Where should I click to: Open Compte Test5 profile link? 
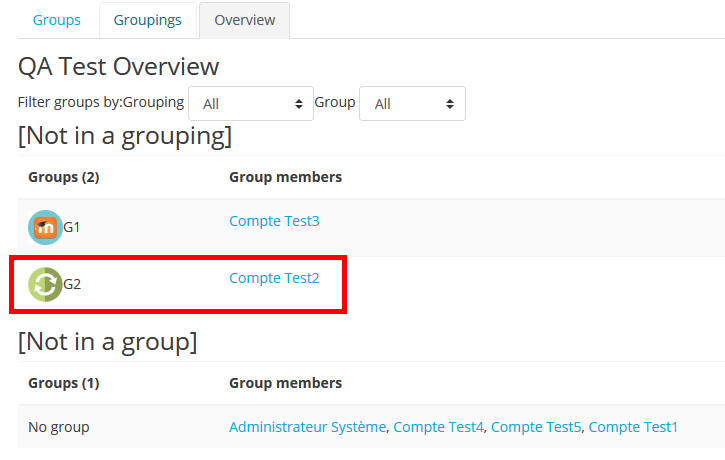tap(536, 427)
